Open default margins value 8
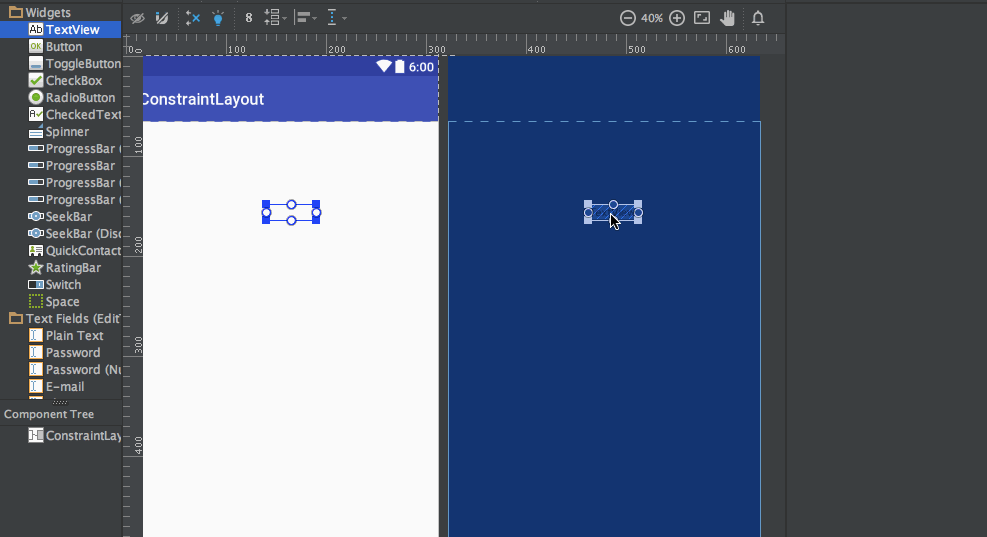 (249, 18)
